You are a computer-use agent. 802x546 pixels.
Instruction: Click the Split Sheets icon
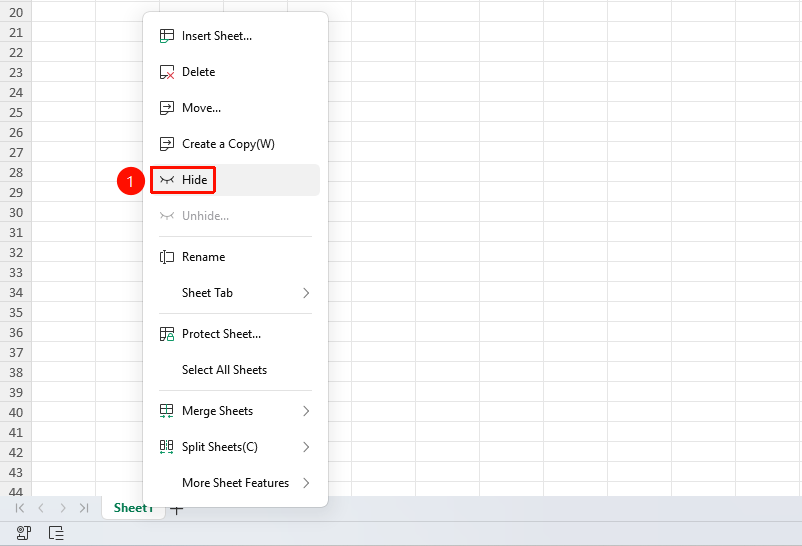coord(167,447)
